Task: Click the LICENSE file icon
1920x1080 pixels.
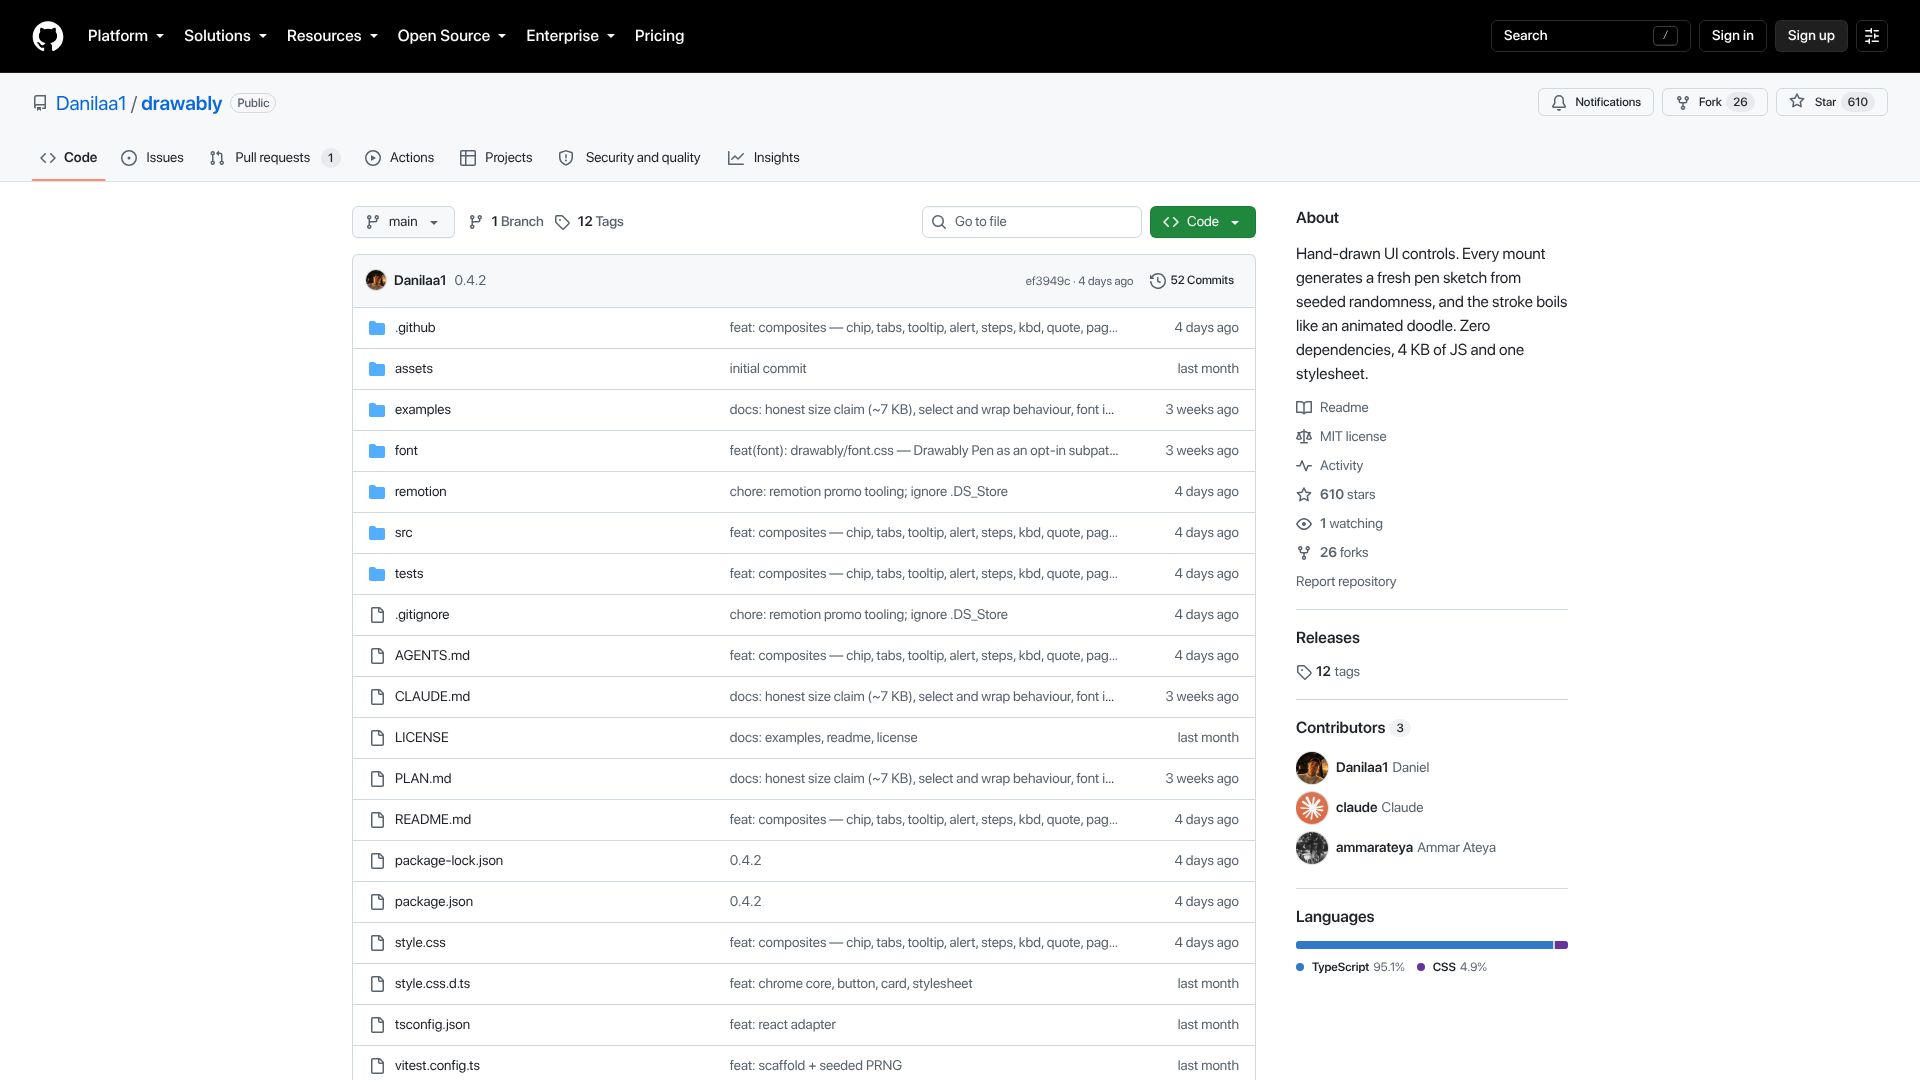Action: (x=377, y=738)
